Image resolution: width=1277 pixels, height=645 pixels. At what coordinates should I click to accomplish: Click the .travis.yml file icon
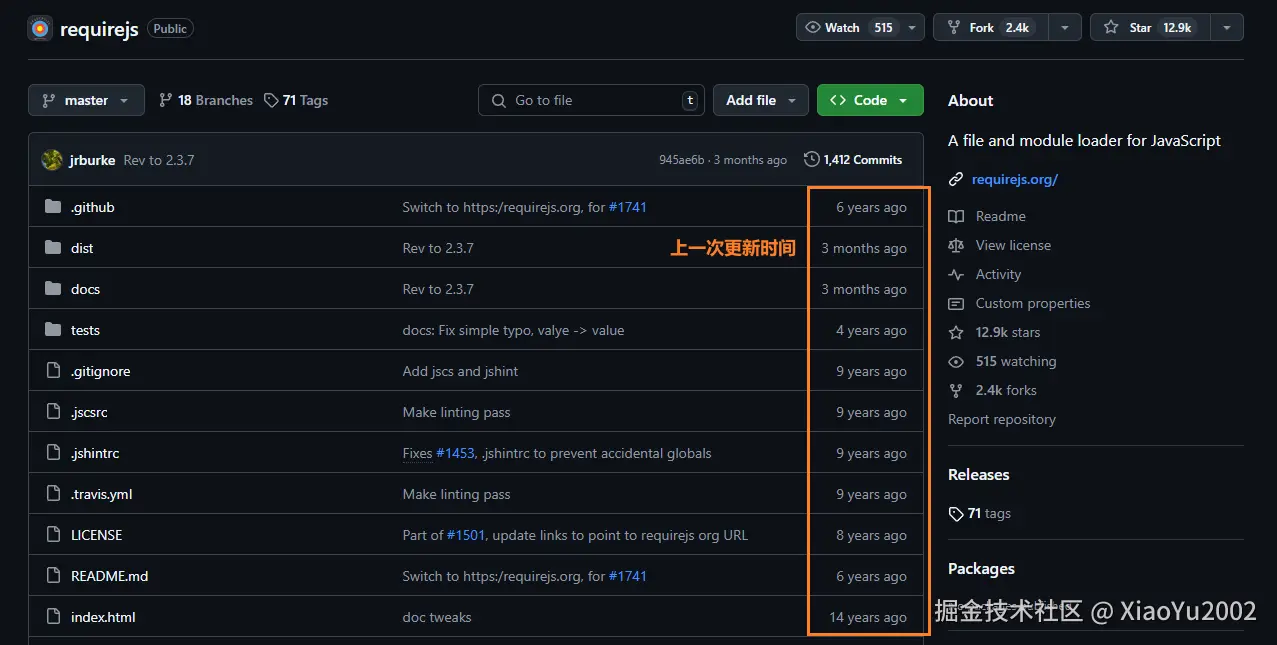pyautogui.click(x=53, y=494)
